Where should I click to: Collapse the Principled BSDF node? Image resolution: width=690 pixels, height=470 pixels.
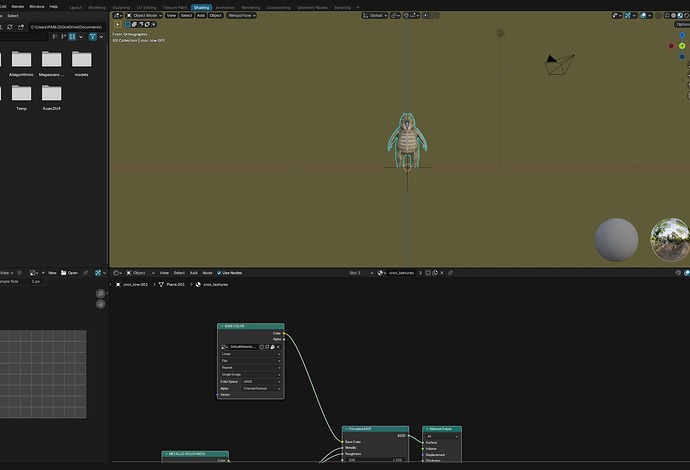click(346, 429)
